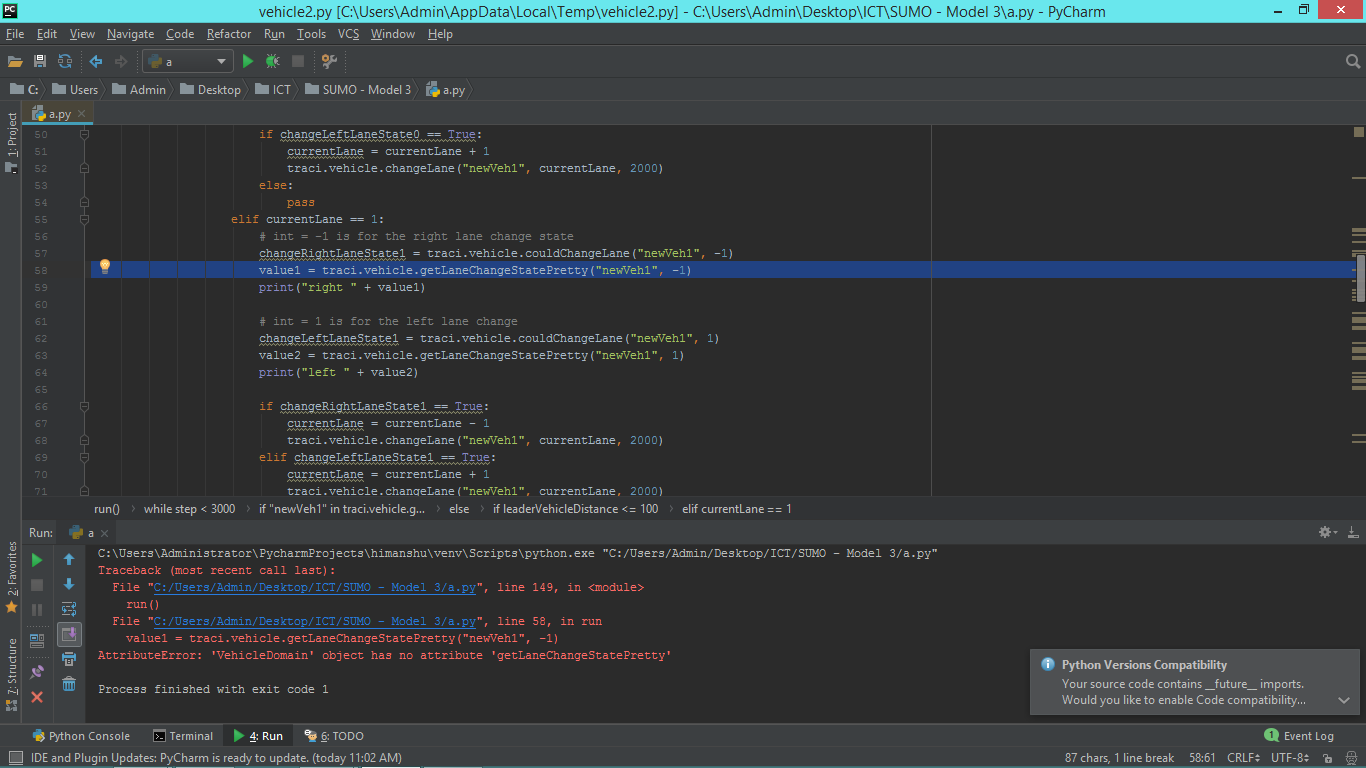Click the Restore Layout icon in Run panel
1366x768 pixels.
[37, 641]
